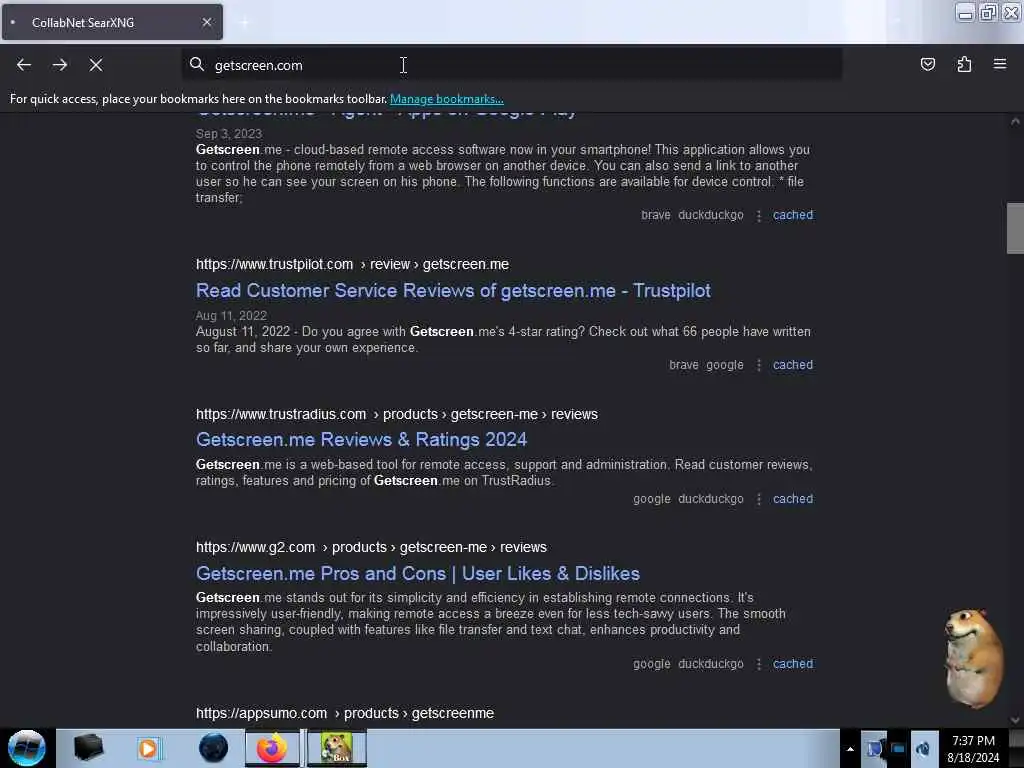Click the https://www.trustpilot.com URL text

[274, 264]
